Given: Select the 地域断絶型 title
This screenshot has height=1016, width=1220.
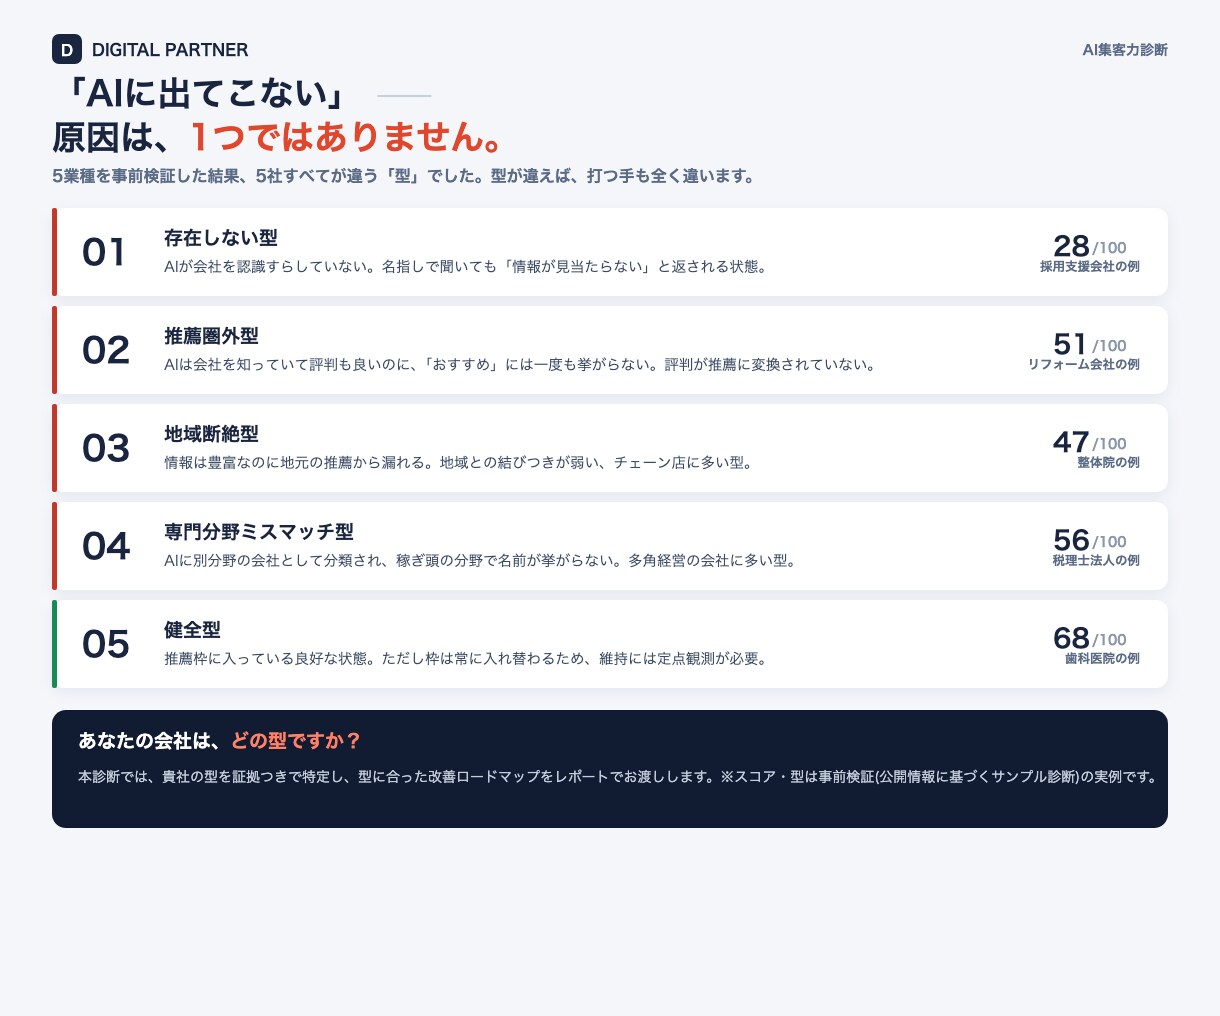Looking at the screenshot, I should click(x=212, y=434).
